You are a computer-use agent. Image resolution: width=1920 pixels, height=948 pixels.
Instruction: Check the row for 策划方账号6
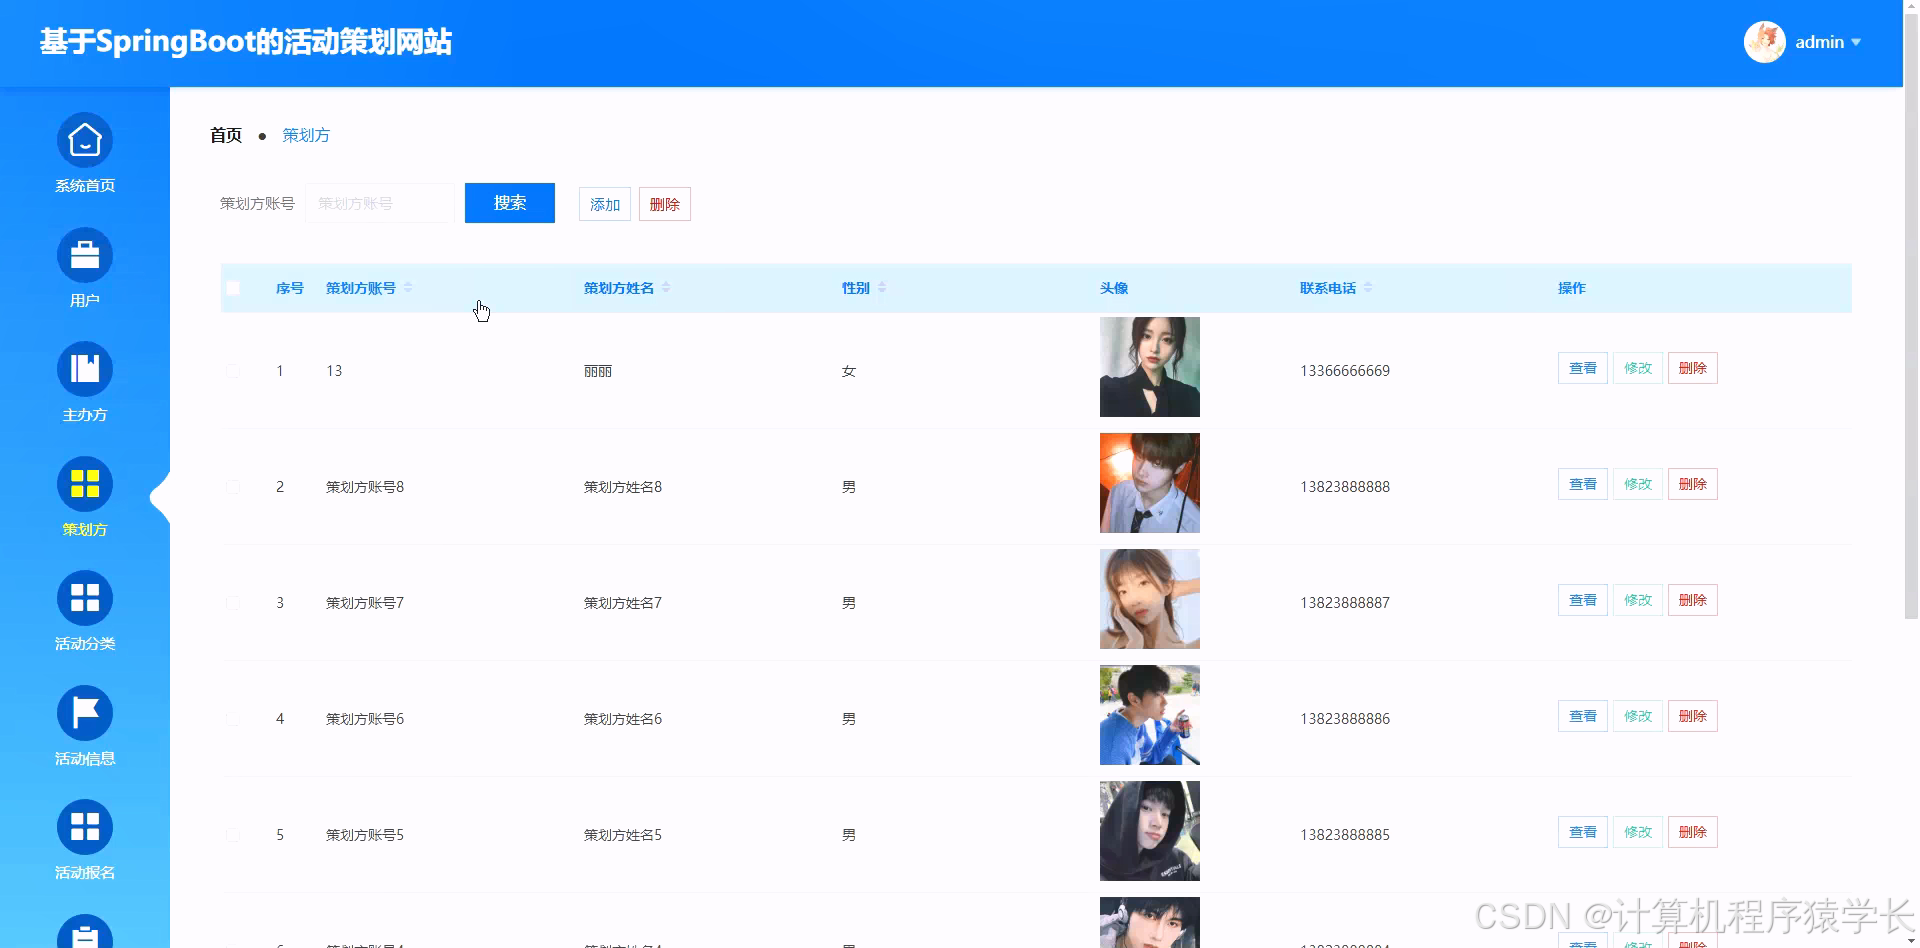(x=233, y=719)
